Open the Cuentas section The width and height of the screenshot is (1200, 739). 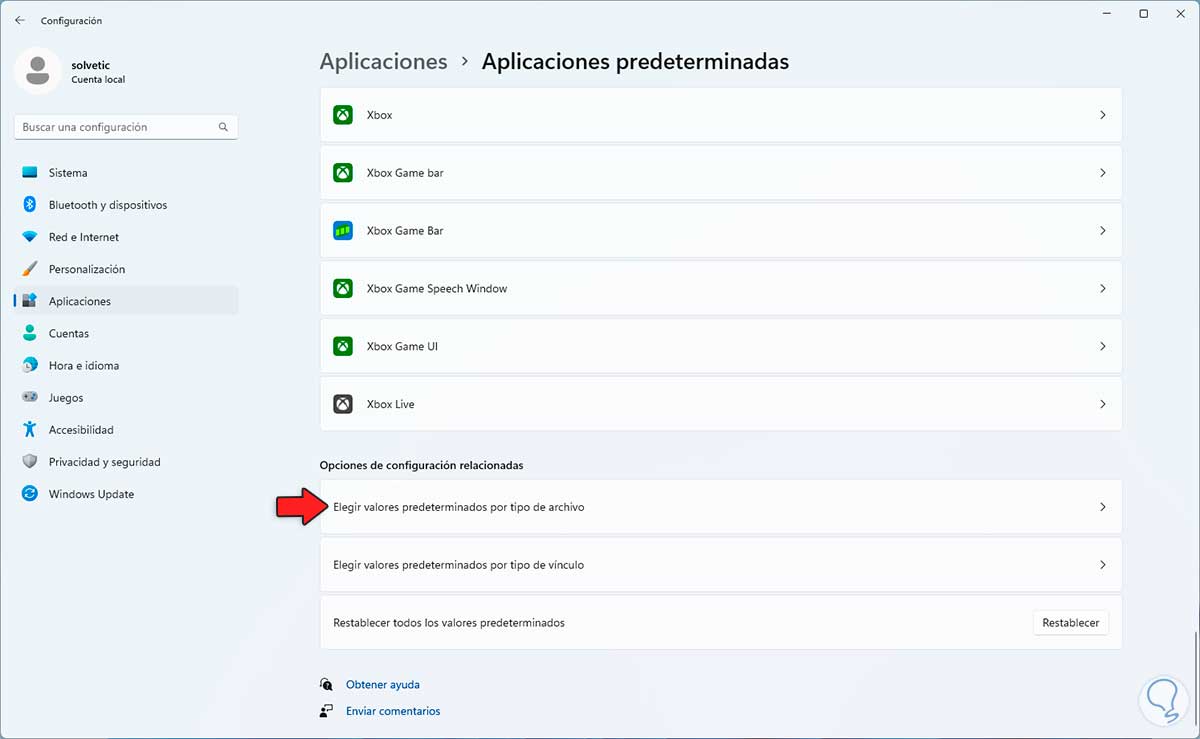[x=126, y=333]
